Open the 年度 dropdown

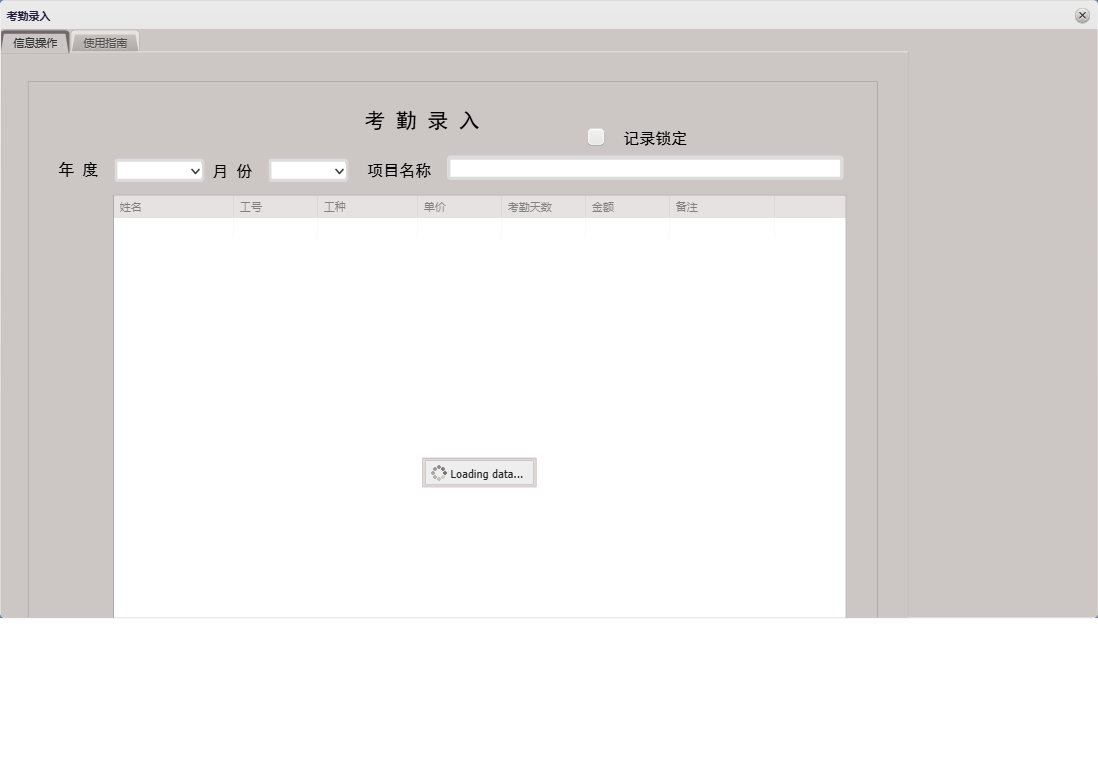click(158, 170)
